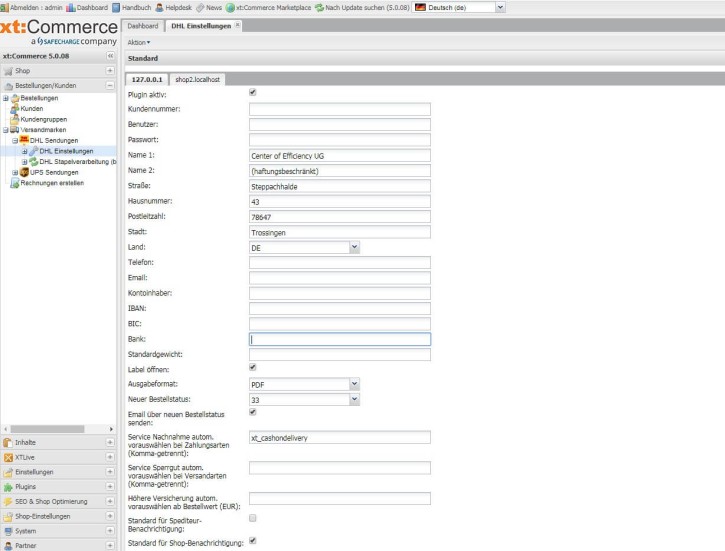Collapse the left sidebar panel
The width and height of the screenshot is (725, 551).
coord(110,55)
